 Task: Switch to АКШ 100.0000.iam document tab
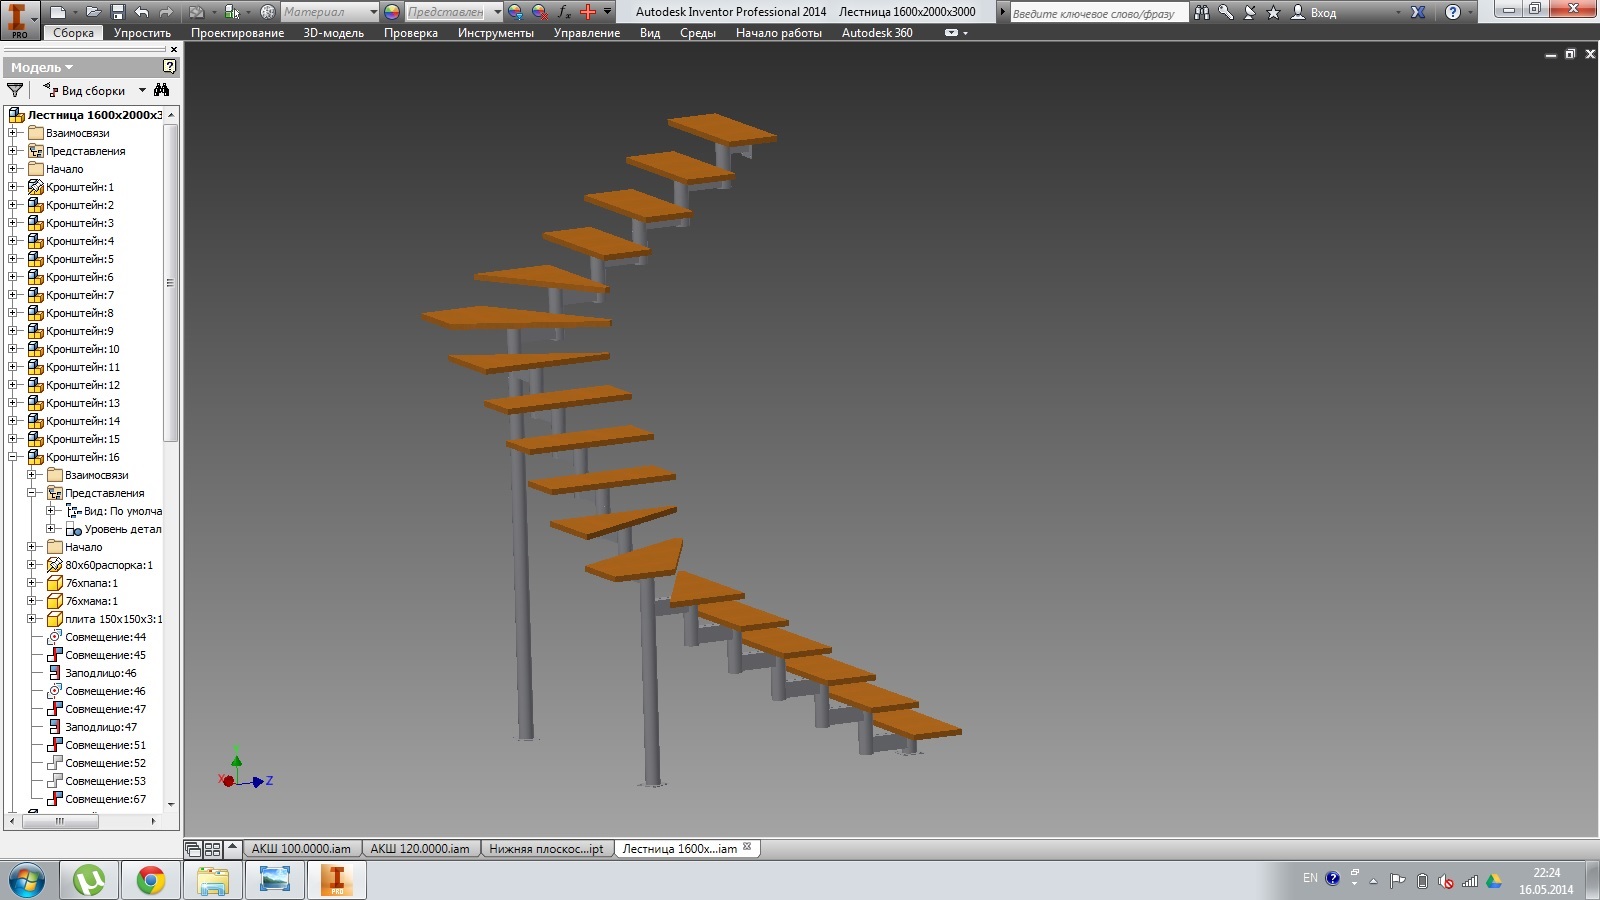pos(301,849)
